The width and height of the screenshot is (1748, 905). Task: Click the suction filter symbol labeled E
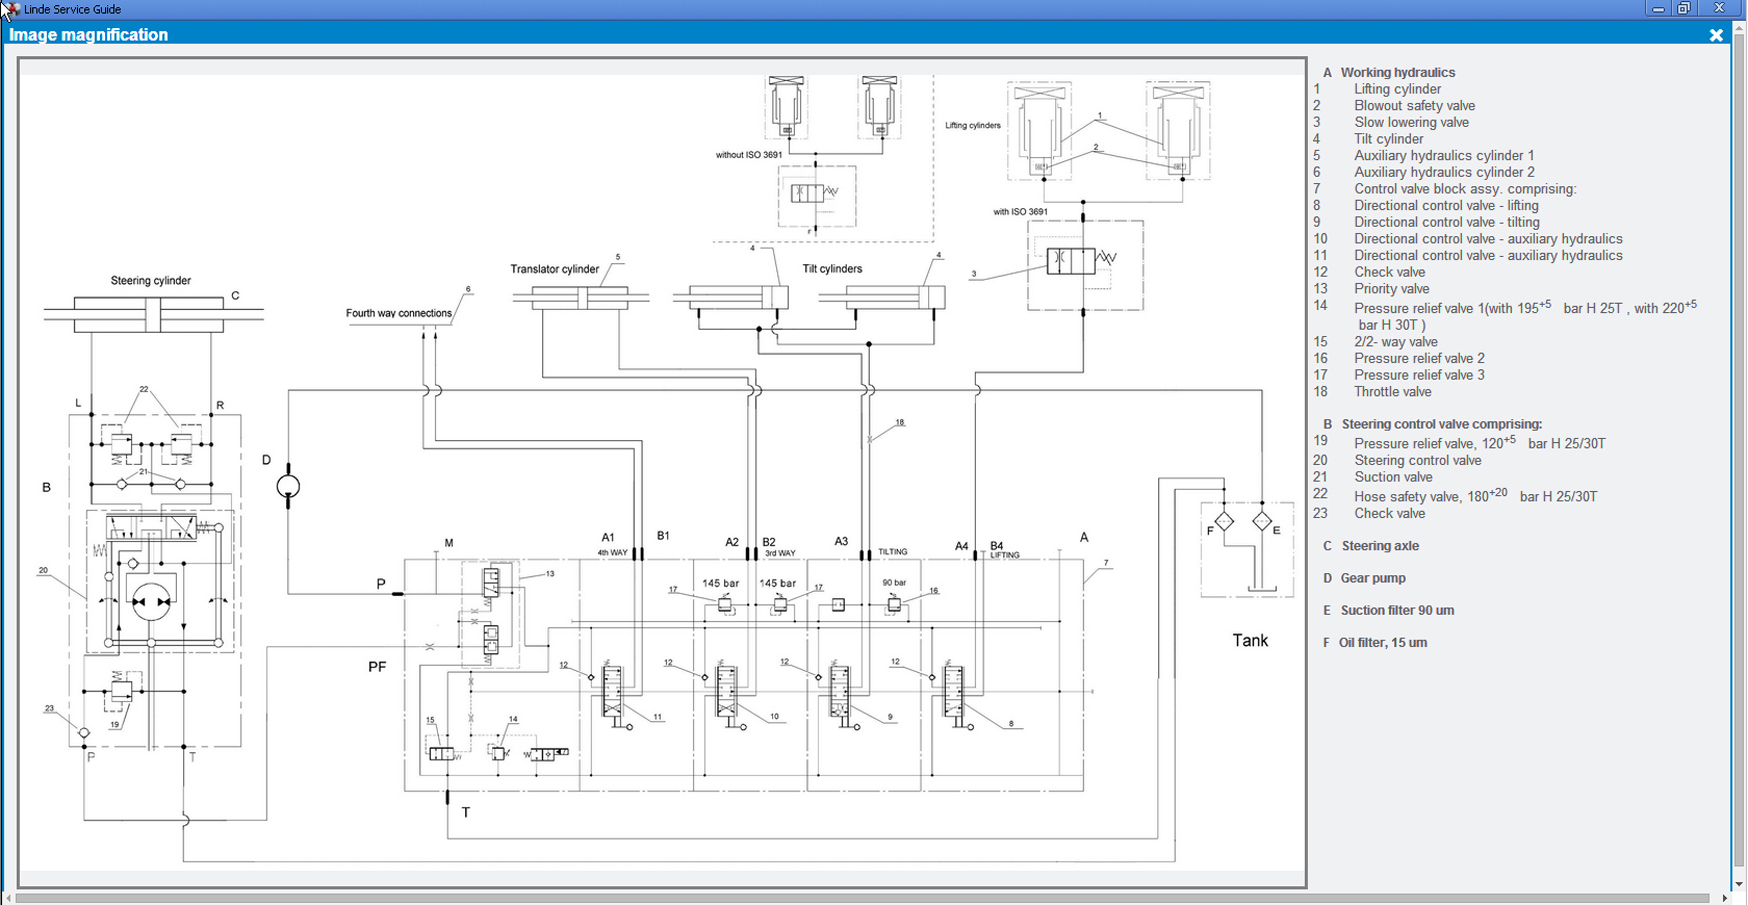(x=1262, y=521)
